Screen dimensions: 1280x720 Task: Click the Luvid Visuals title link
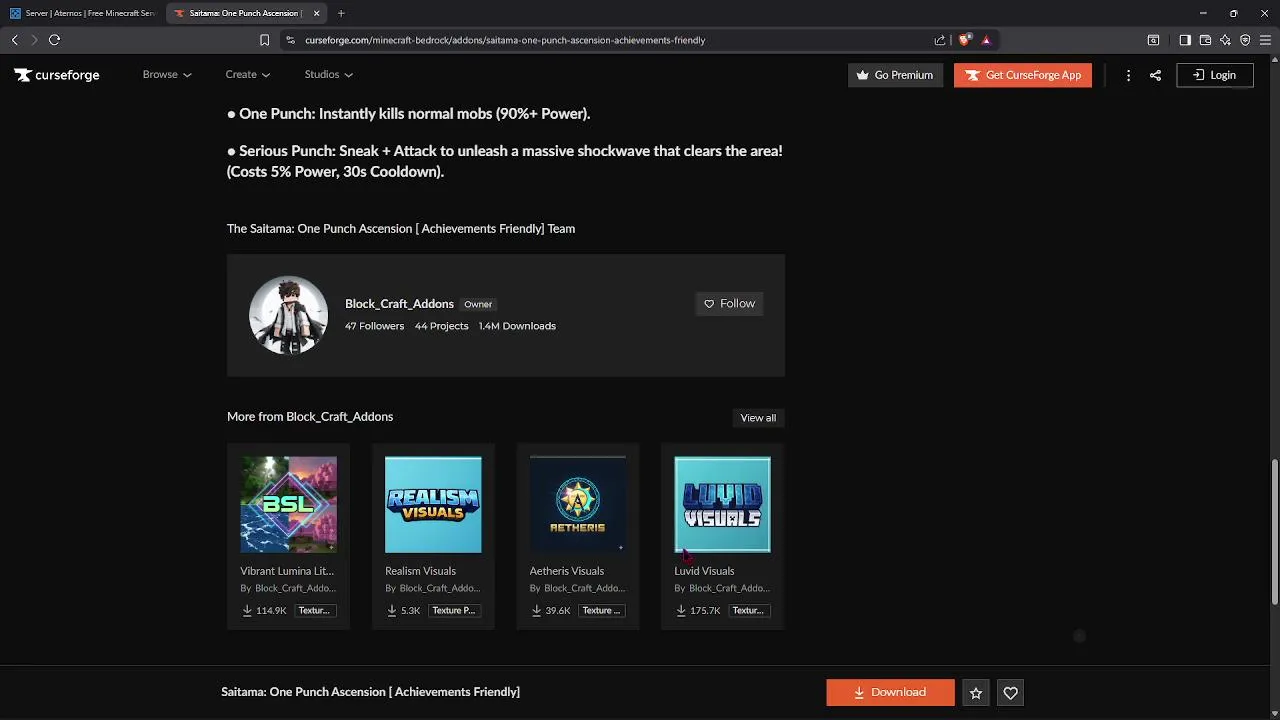[x=704, y=571]
